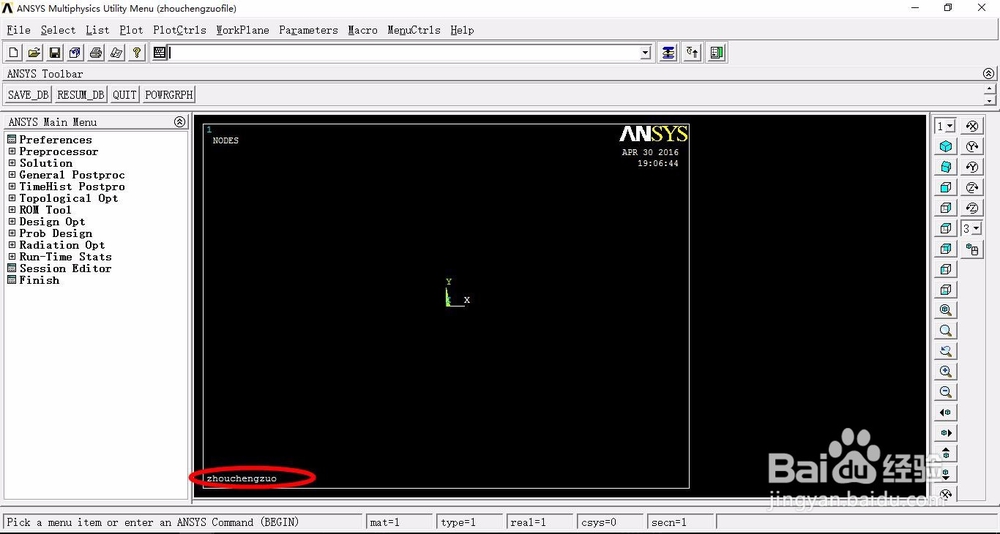Open the List menu
The height and width of the screenshot is (534, 1000).
point(98,30)
